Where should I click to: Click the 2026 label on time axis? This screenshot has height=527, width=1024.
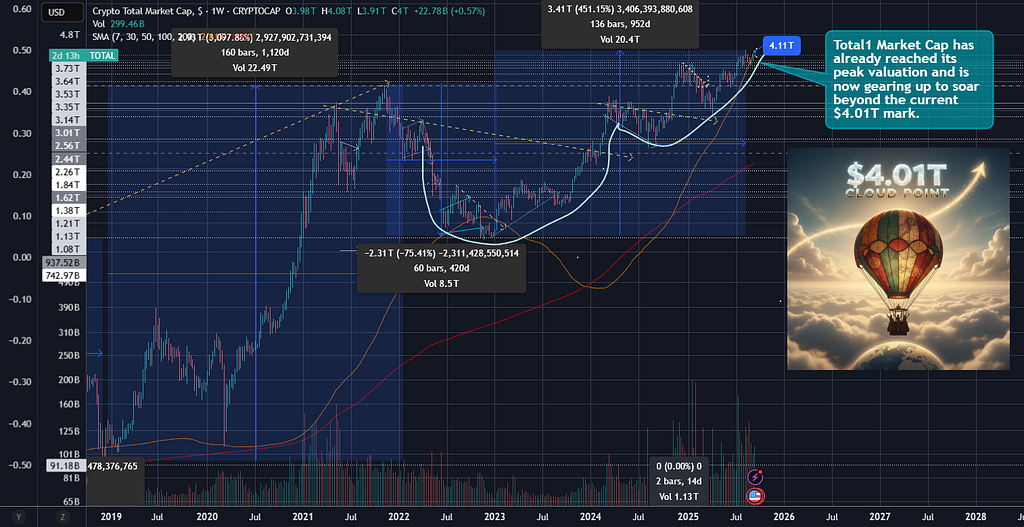[784, 517]
